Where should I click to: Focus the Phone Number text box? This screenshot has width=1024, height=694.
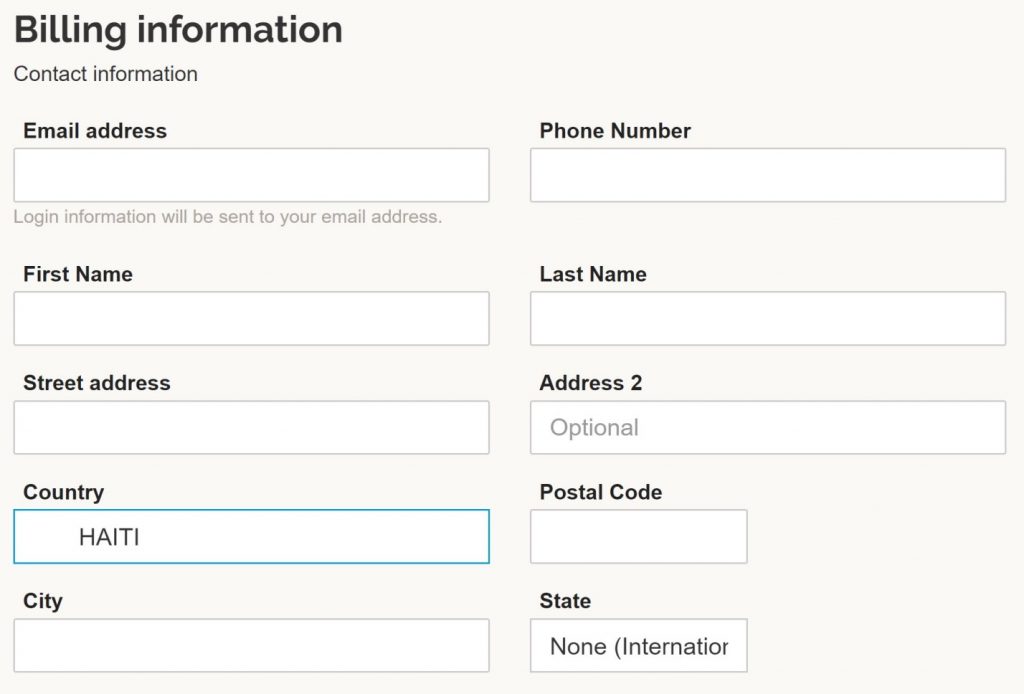pos(768,175)
